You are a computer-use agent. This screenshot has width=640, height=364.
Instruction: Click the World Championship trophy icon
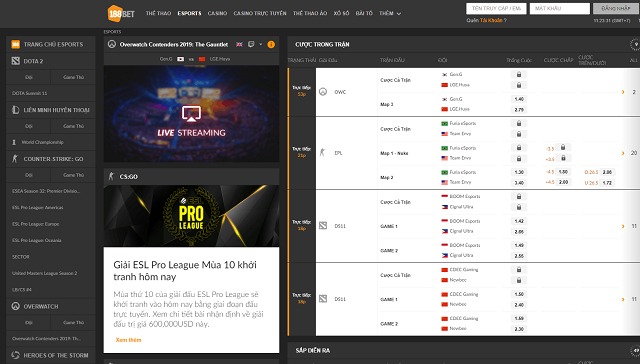click(14, 142)
